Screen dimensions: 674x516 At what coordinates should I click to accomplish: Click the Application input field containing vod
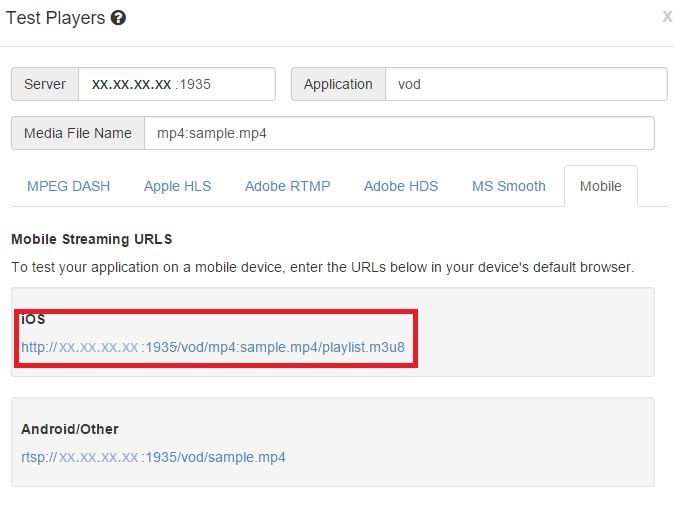tap(526, 84)
